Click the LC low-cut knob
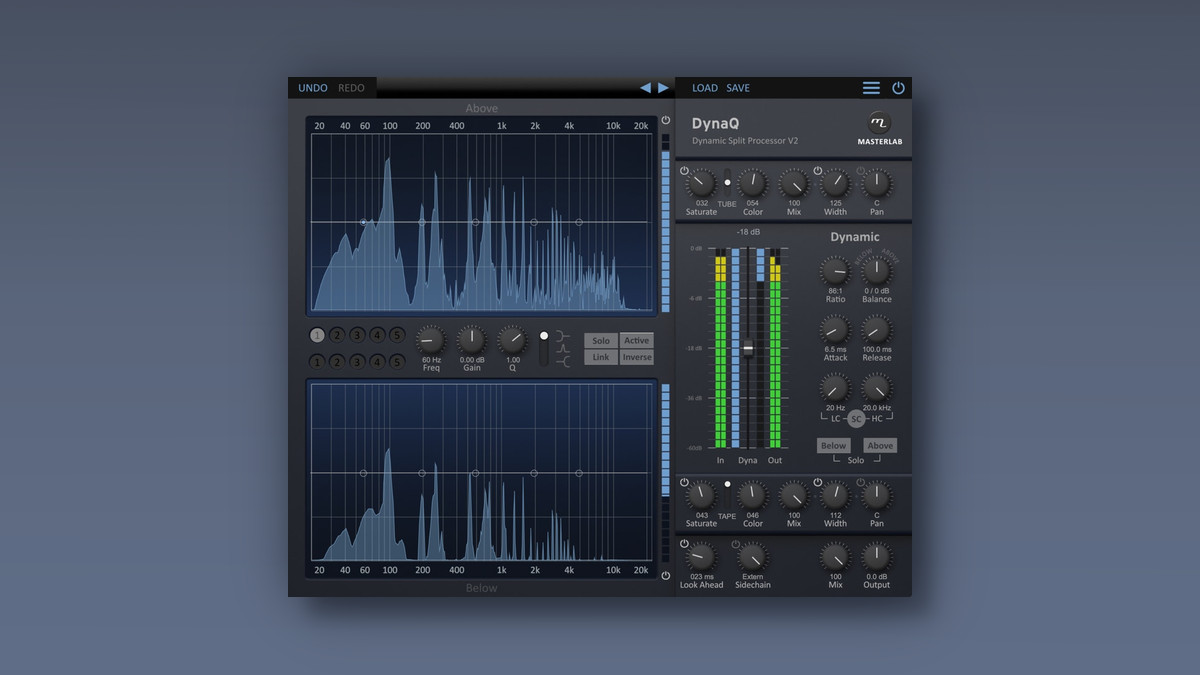This screenshot has width=1200, height=675. click(x=835, y=388)
